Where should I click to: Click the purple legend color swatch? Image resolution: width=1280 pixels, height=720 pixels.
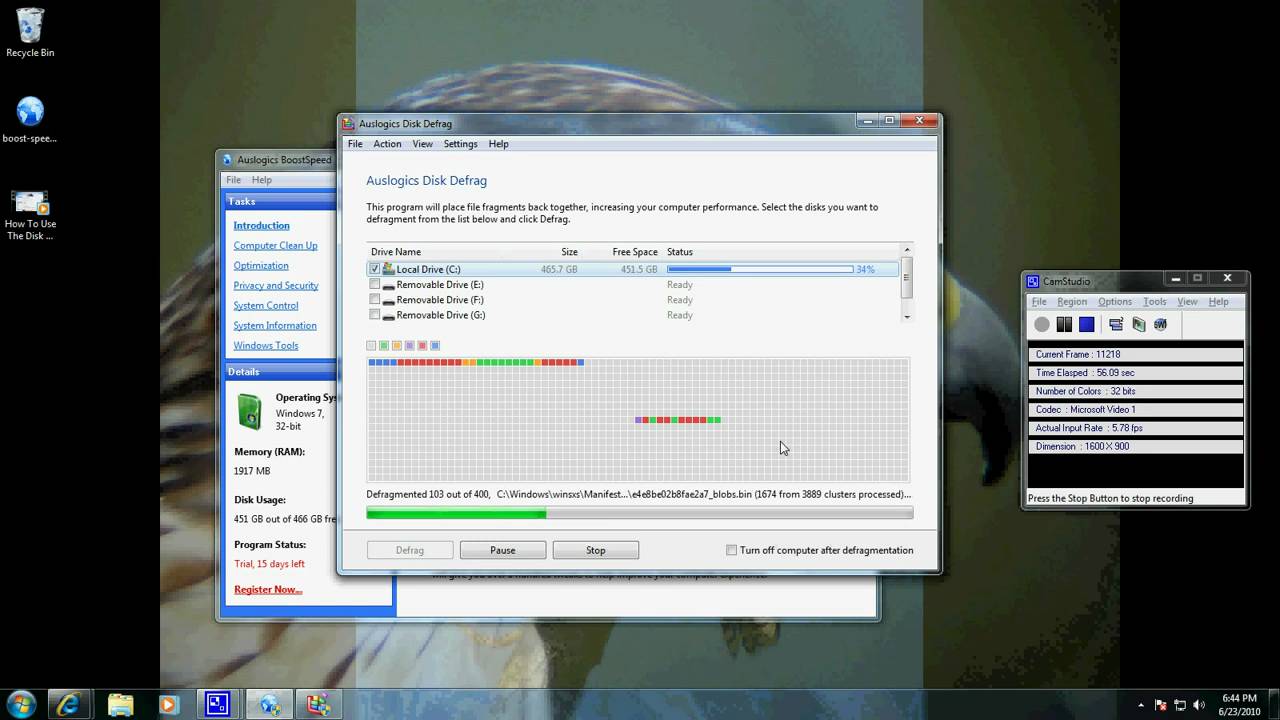(x=409, y=346)
